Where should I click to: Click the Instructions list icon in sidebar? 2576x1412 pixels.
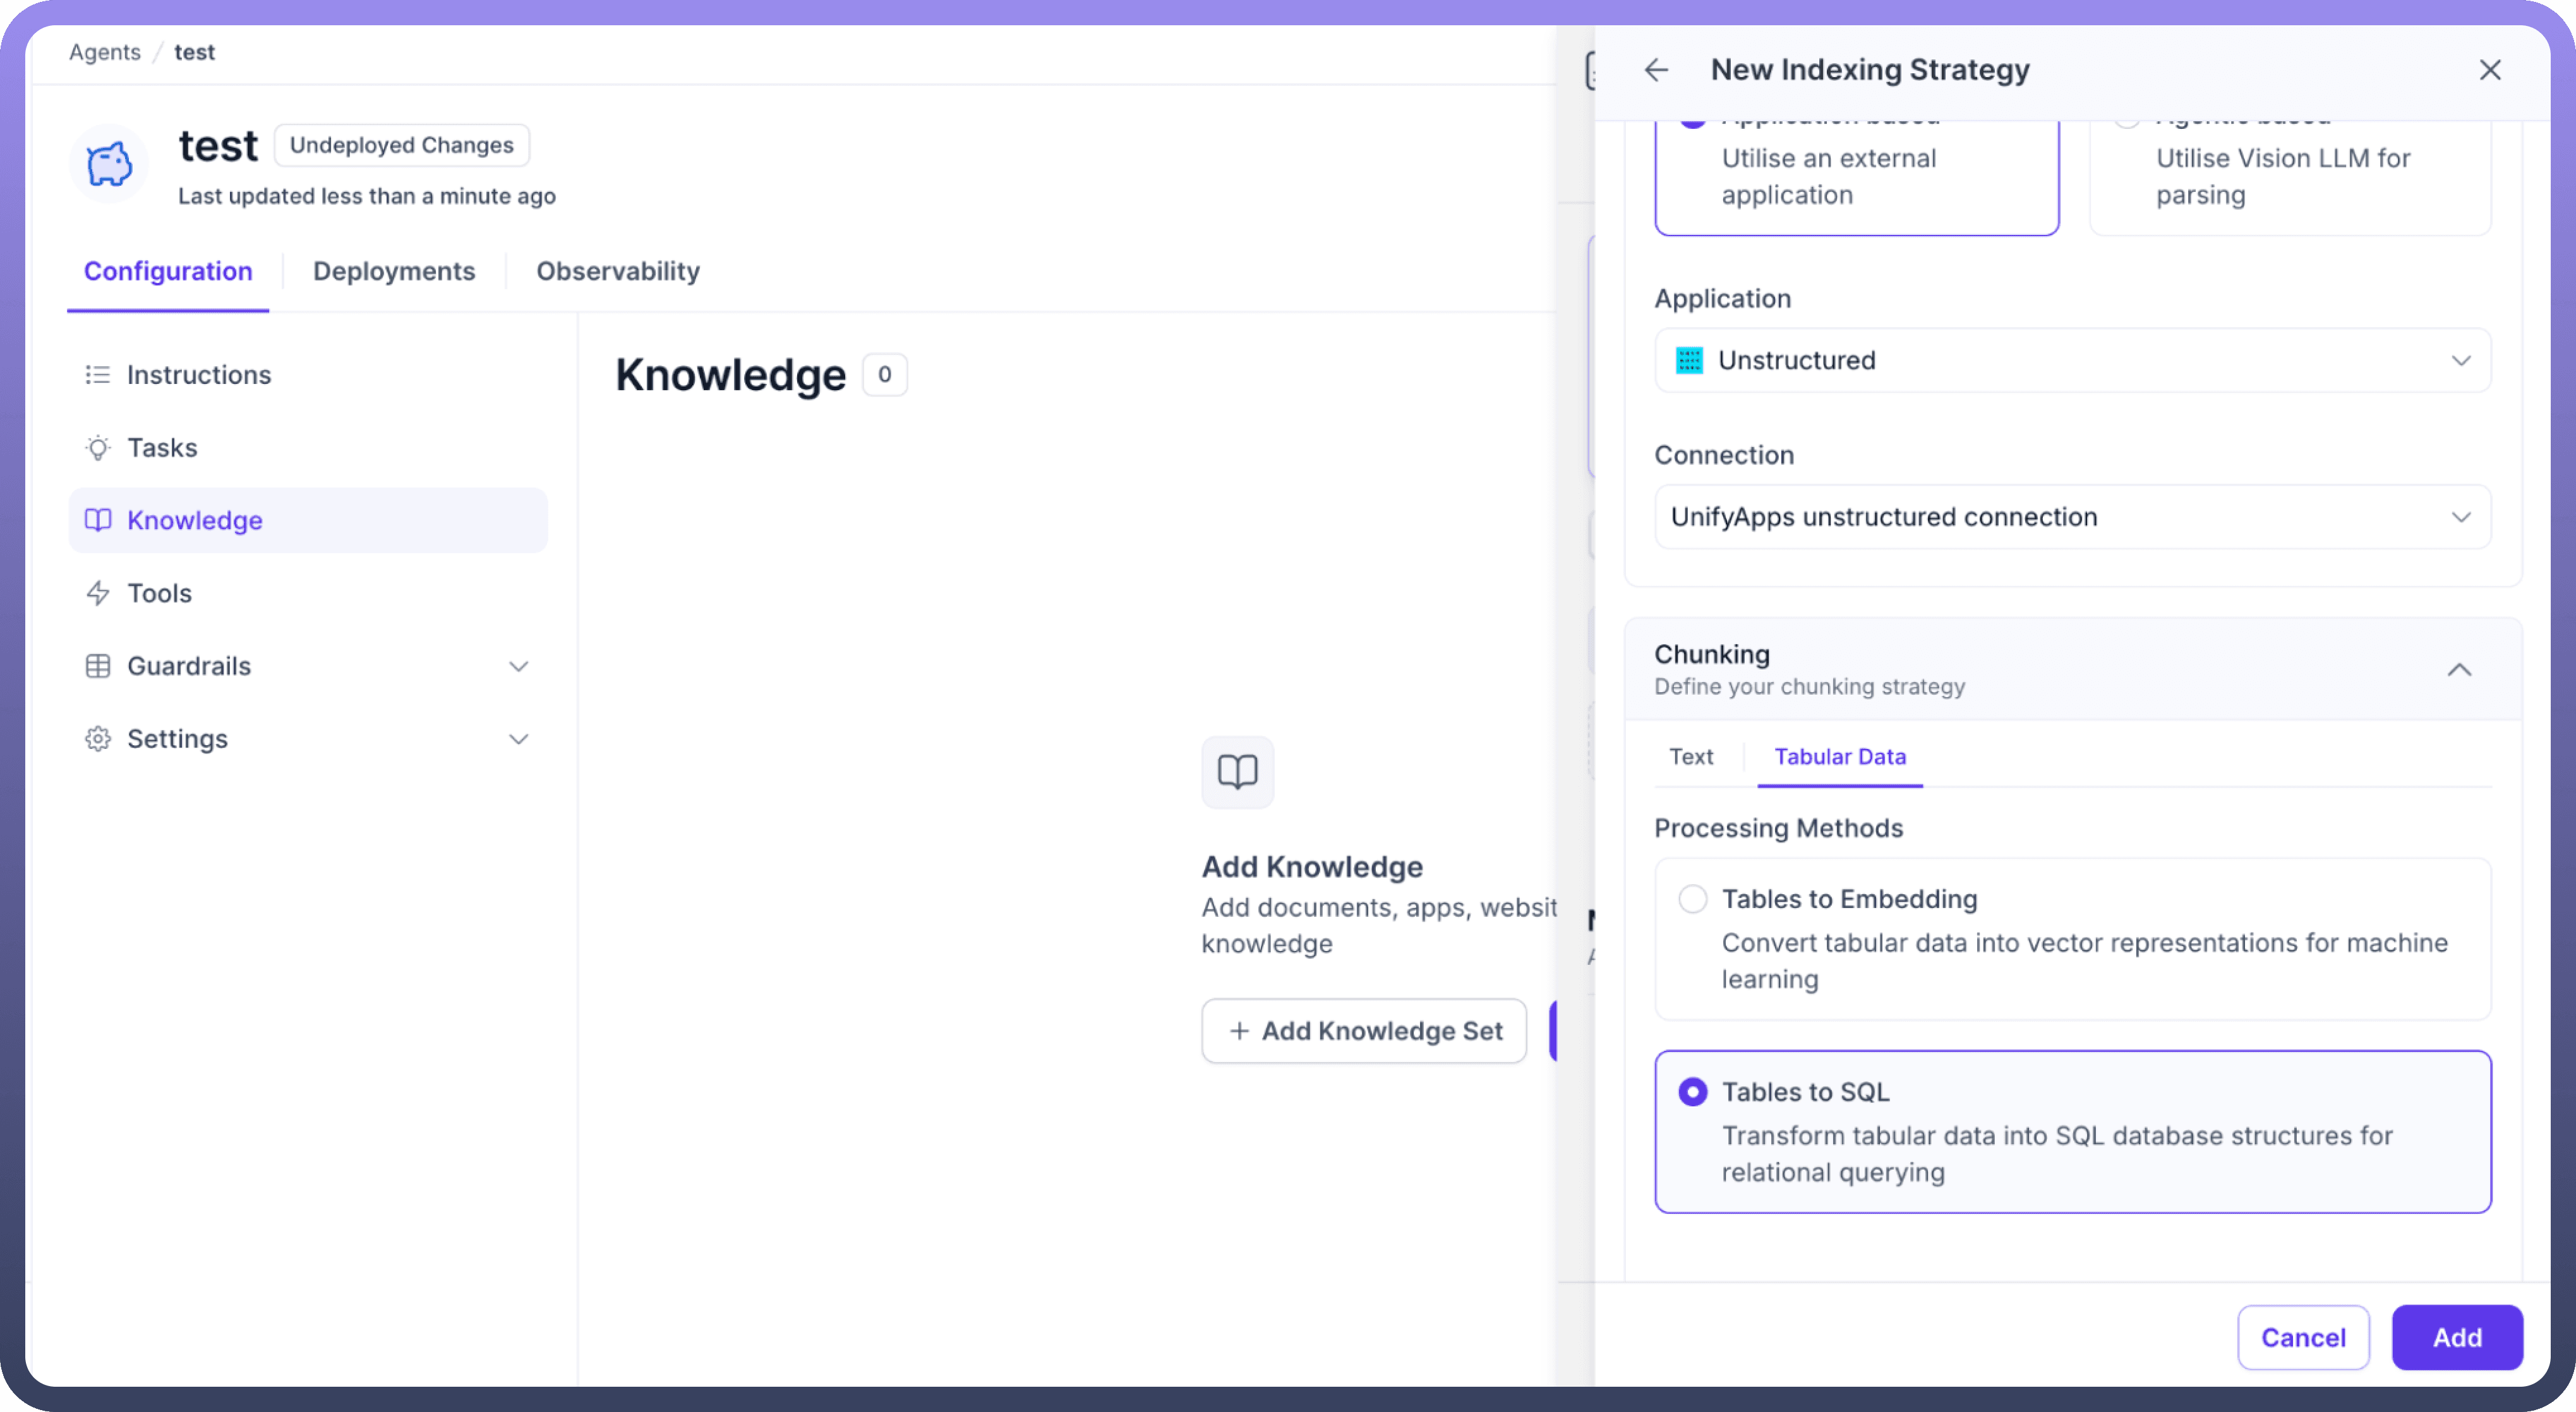(x=97, y=375)
